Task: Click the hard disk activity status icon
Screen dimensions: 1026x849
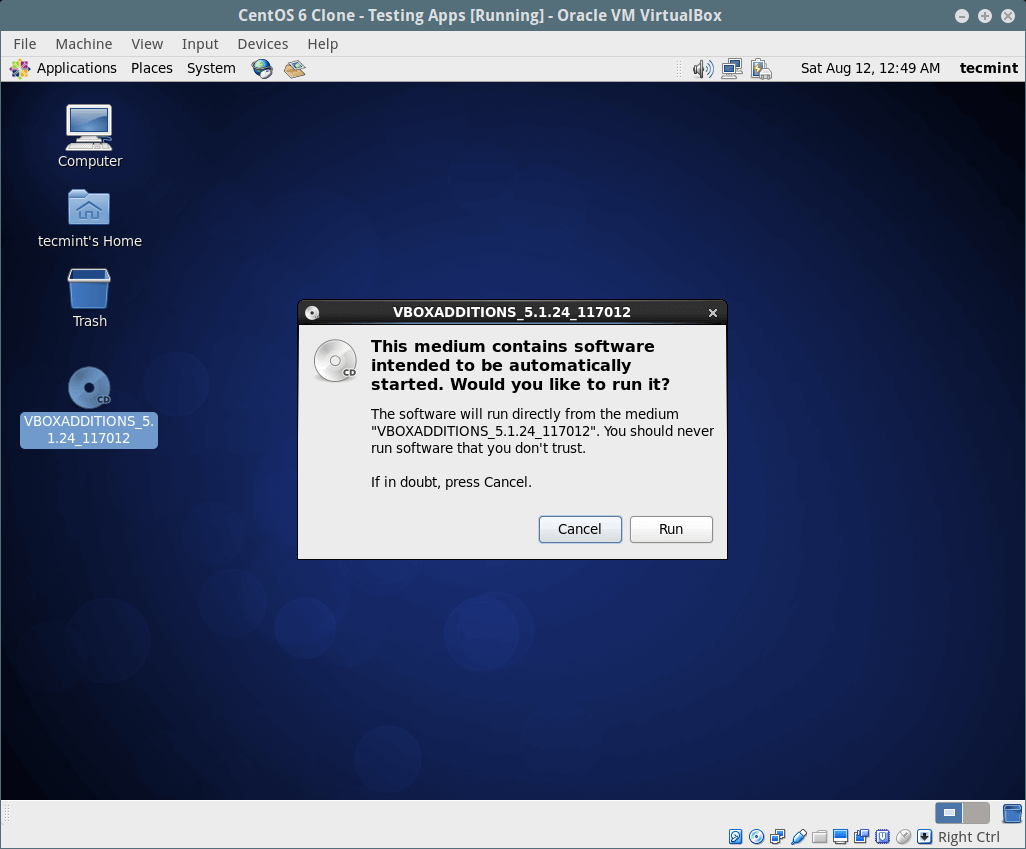Action: 736,837
